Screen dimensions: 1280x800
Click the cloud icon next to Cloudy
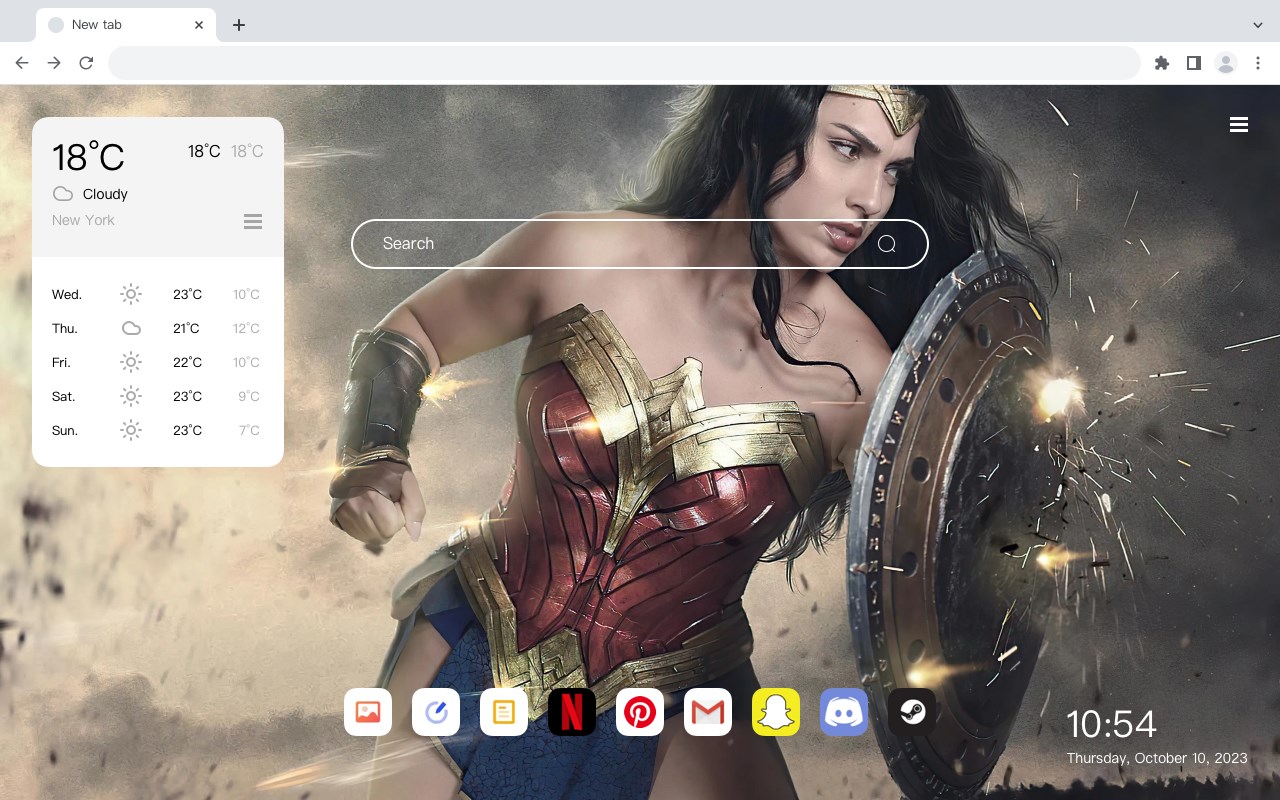pyautogui.click(x=63, y=194)
